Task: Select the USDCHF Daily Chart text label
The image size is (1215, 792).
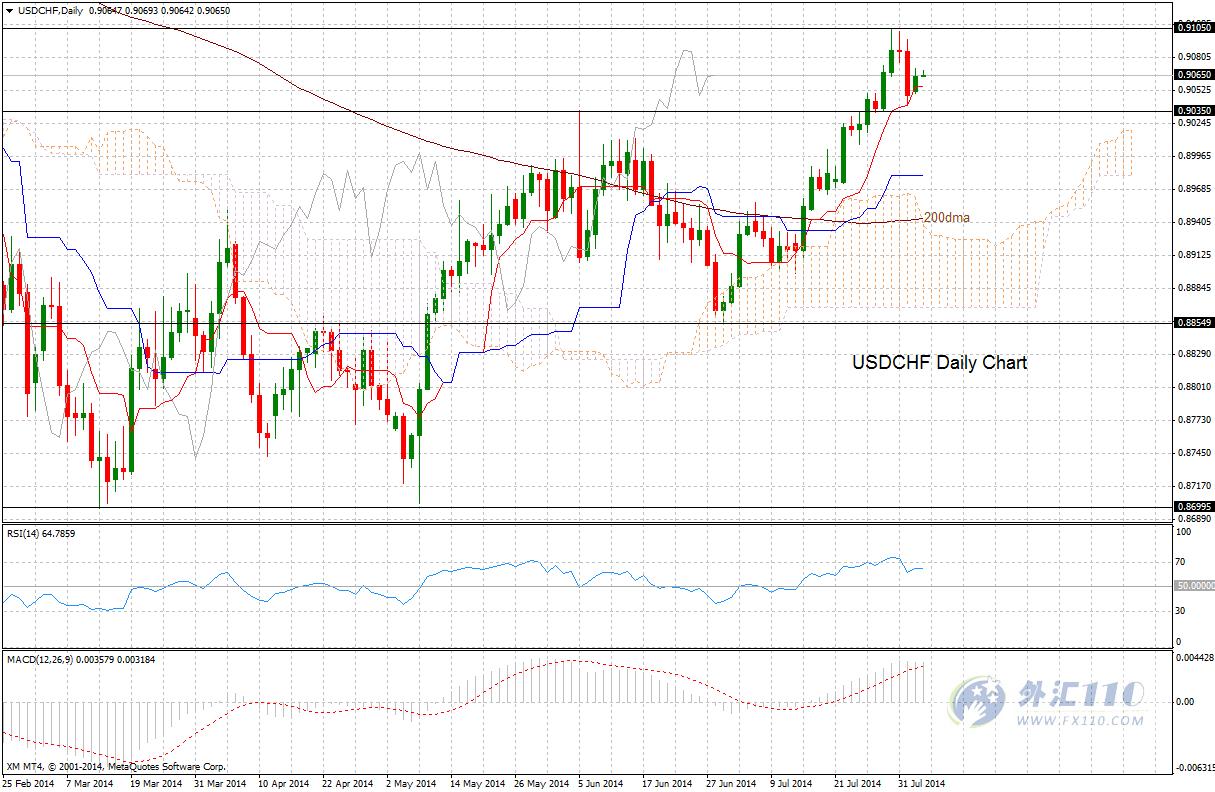Action: tap(938, 363)
